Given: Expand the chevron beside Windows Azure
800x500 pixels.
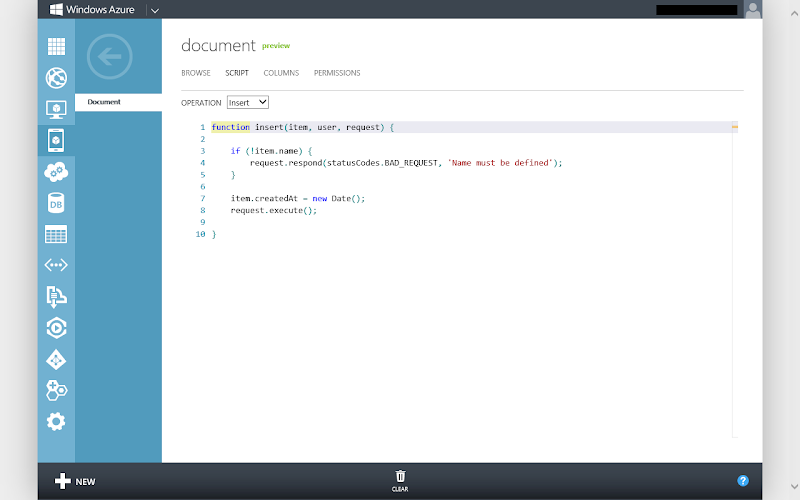Looking at the screenshot, I should [x=155, y=10].
